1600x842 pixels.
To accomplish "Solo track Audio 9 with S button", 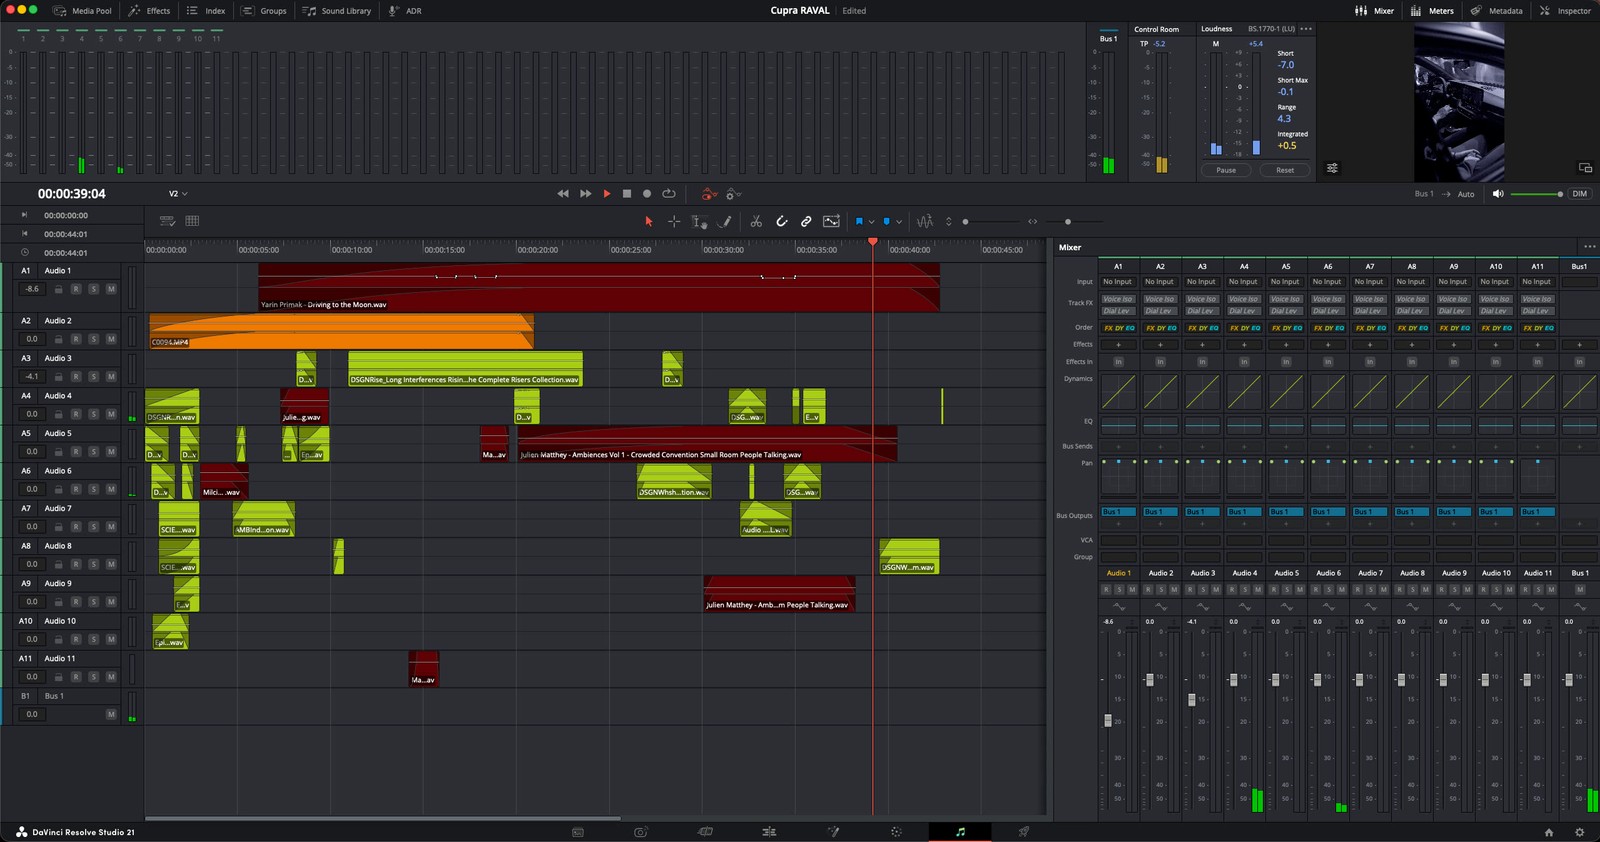I will pos(93,602).
